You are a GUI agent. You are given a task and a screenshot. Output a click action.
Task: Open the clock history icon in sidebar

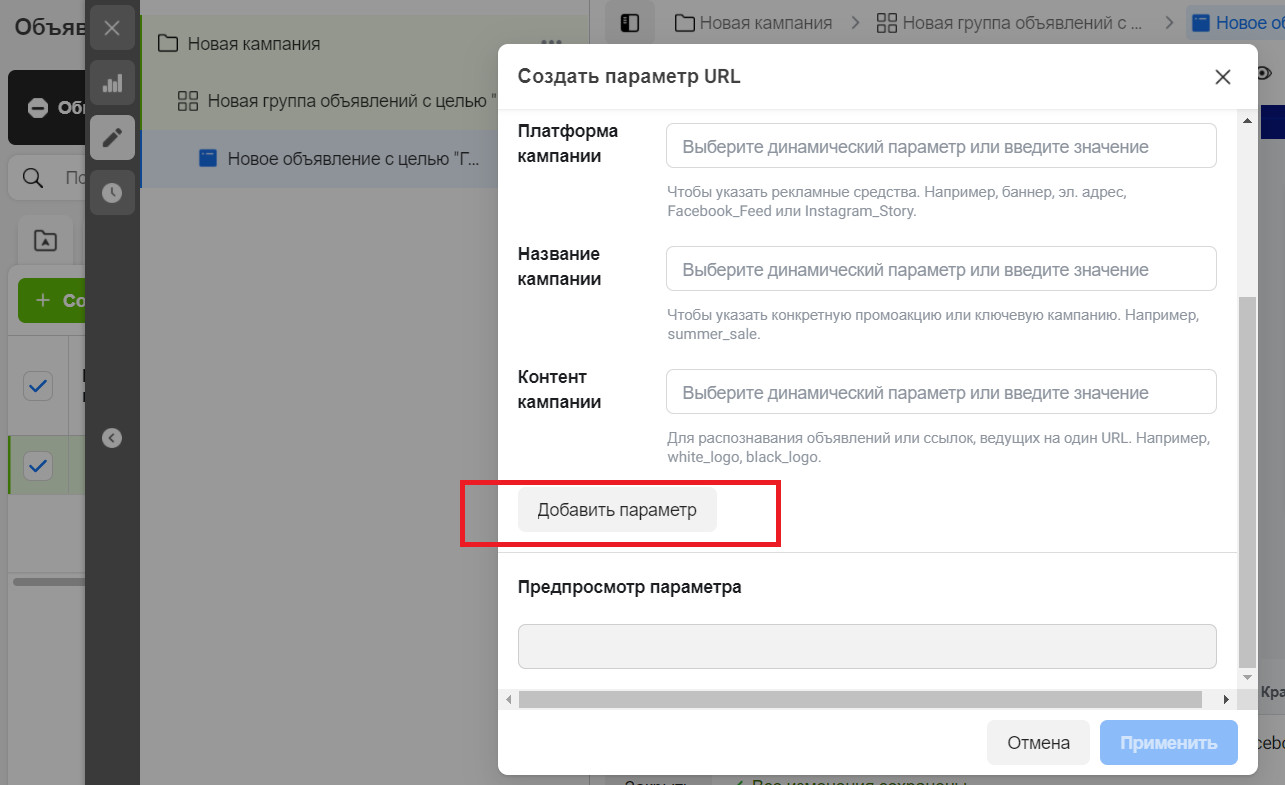[112, 193]
